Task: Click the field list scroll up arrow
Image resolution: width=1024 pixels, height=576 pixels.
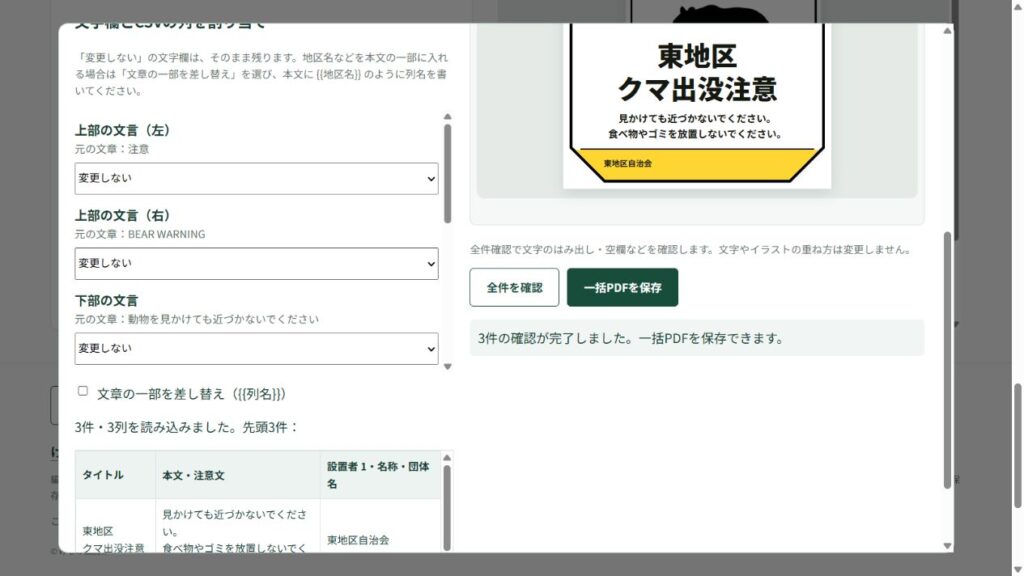Action: 447,117
